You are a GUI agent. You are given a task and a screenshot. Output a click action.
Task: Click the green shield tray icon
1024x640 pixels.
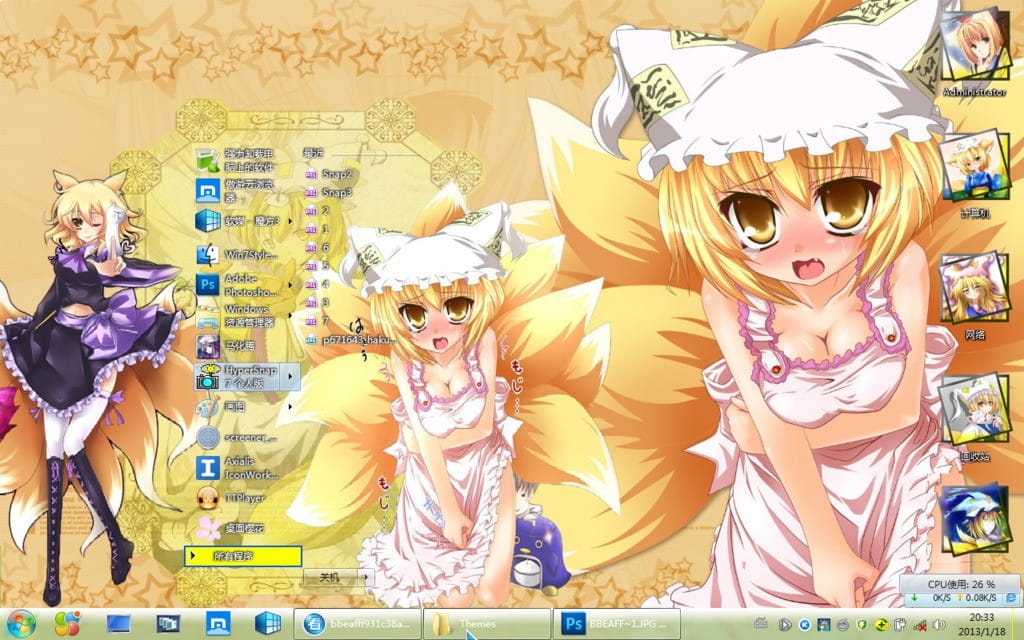[x=861, y=626]
